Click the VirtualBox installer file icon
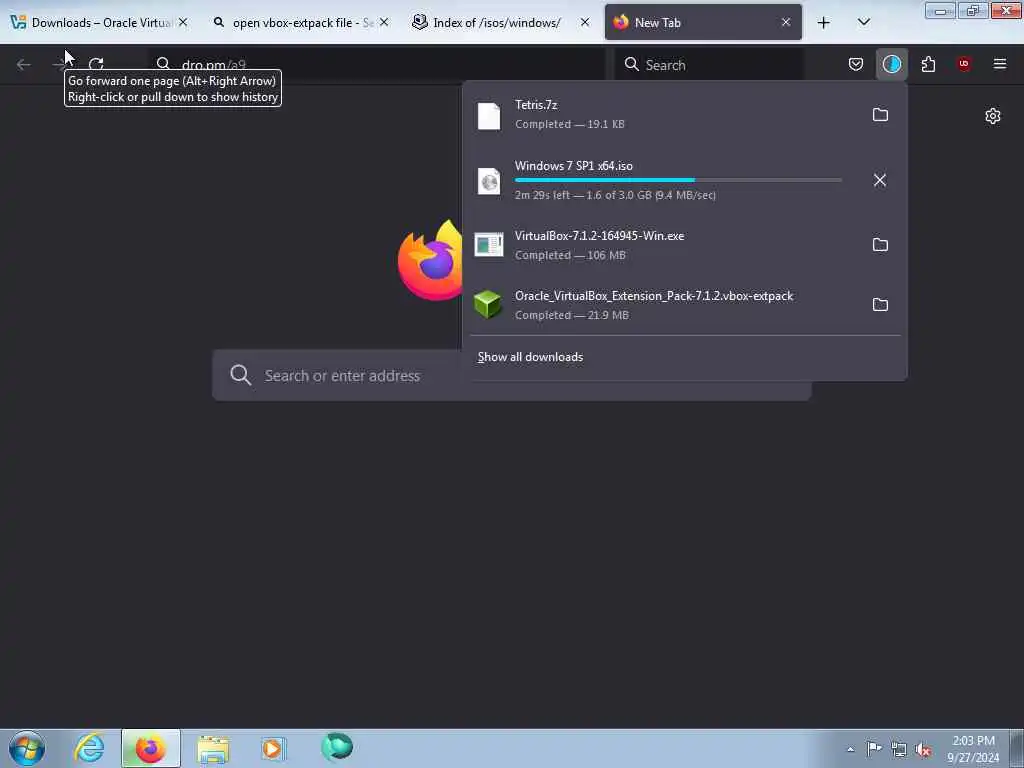This screenshot has height=768, width=1024. pos(488,245)
